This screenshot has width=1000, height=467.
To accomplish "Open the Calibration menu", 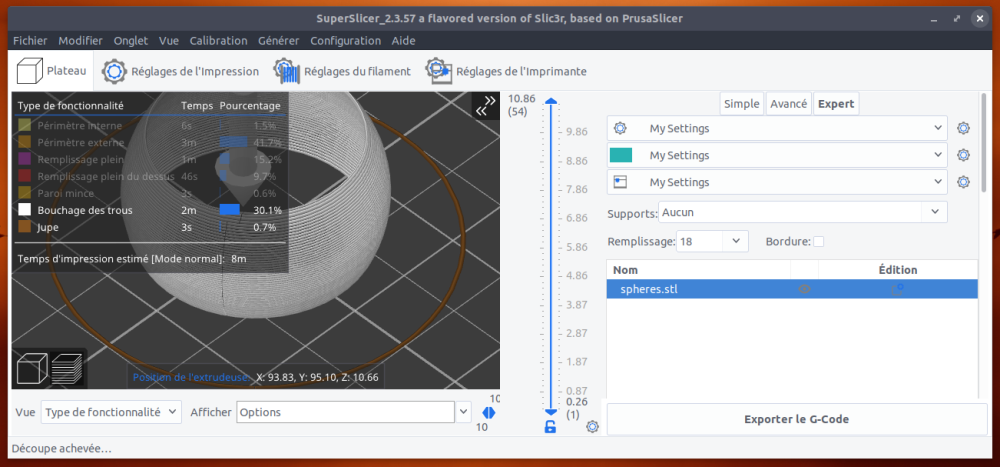I will pyautogui.click(x=218, y=41).
